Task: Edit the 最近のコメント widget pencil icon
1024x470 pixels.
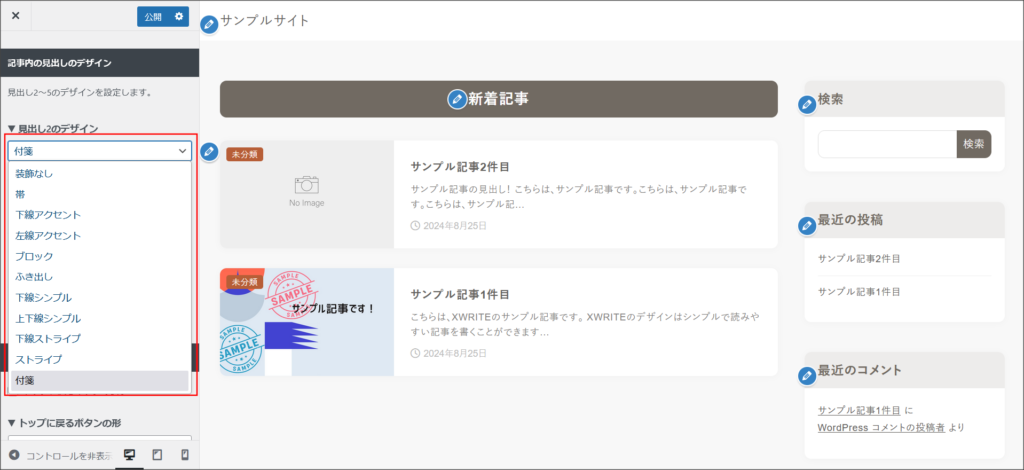Action: (807, 376)
